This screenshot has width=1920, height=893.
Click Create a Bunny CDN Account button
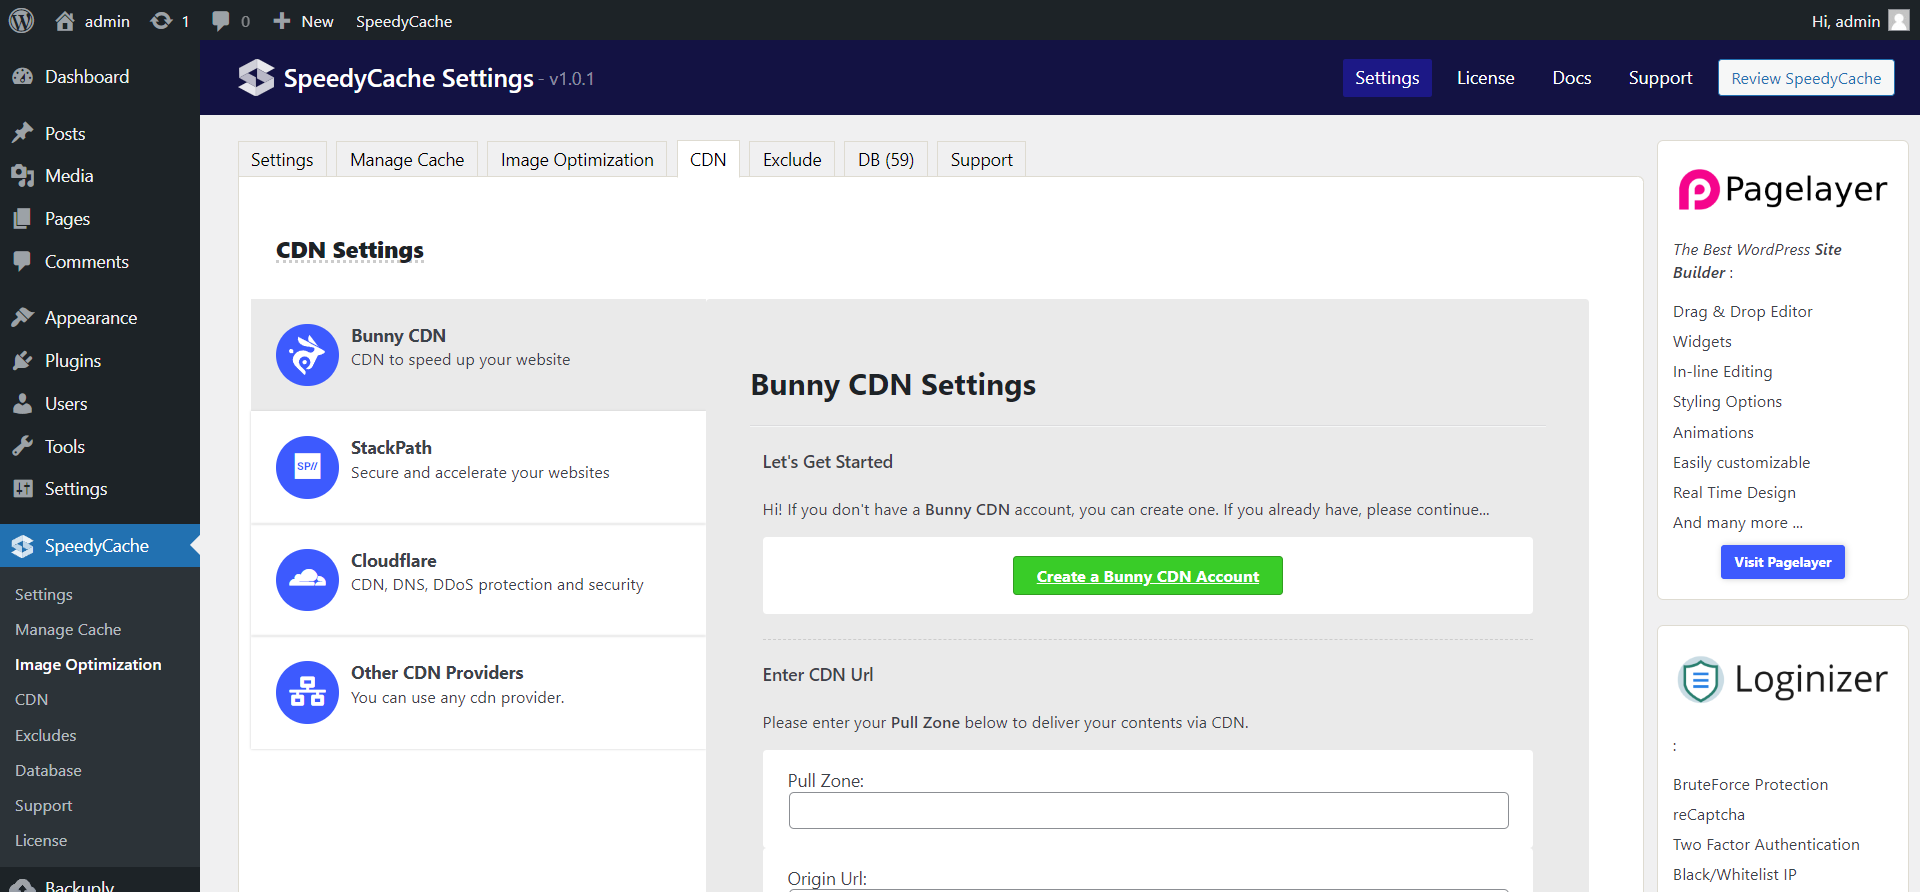(1147, 577)
